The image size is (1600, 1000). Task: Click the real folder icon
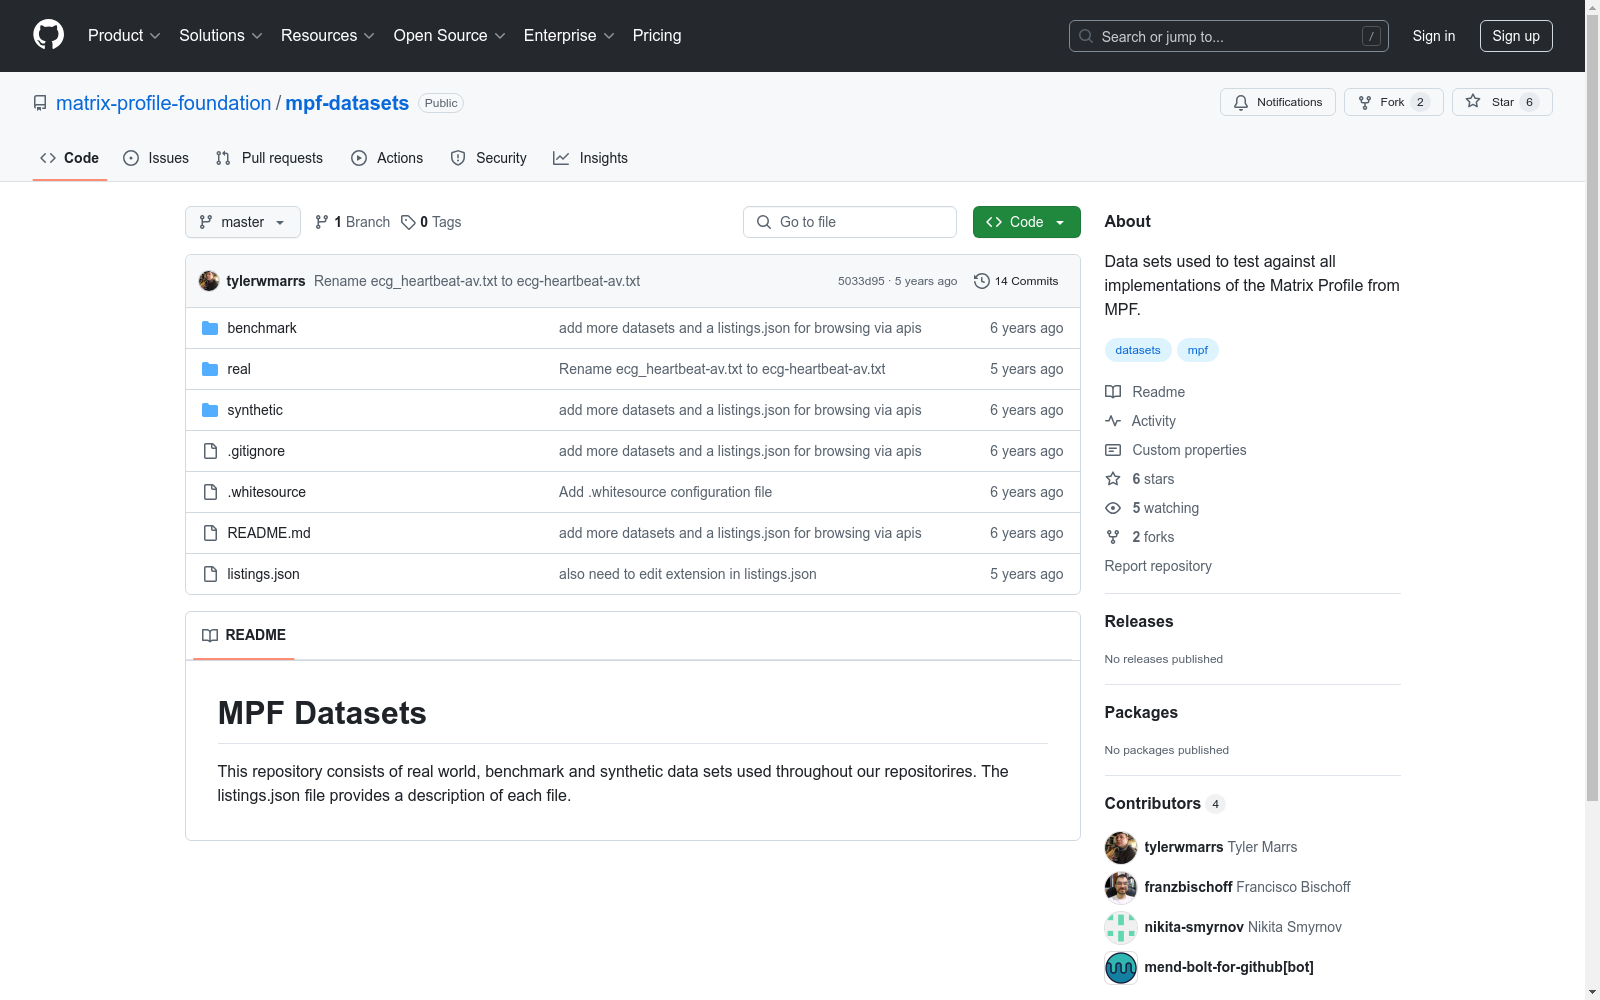click(210, 369)
